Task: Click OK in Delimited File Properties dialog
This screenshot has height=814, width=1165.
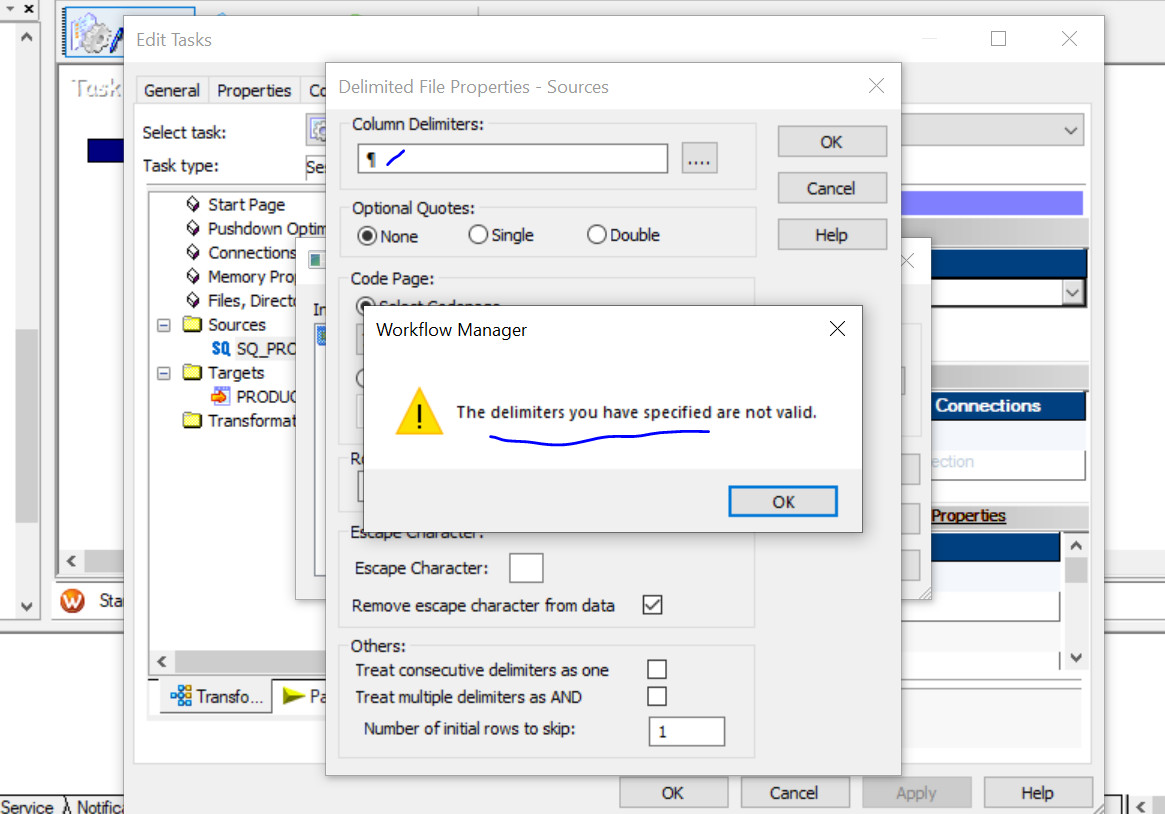Action: click(x=831, y=142)
